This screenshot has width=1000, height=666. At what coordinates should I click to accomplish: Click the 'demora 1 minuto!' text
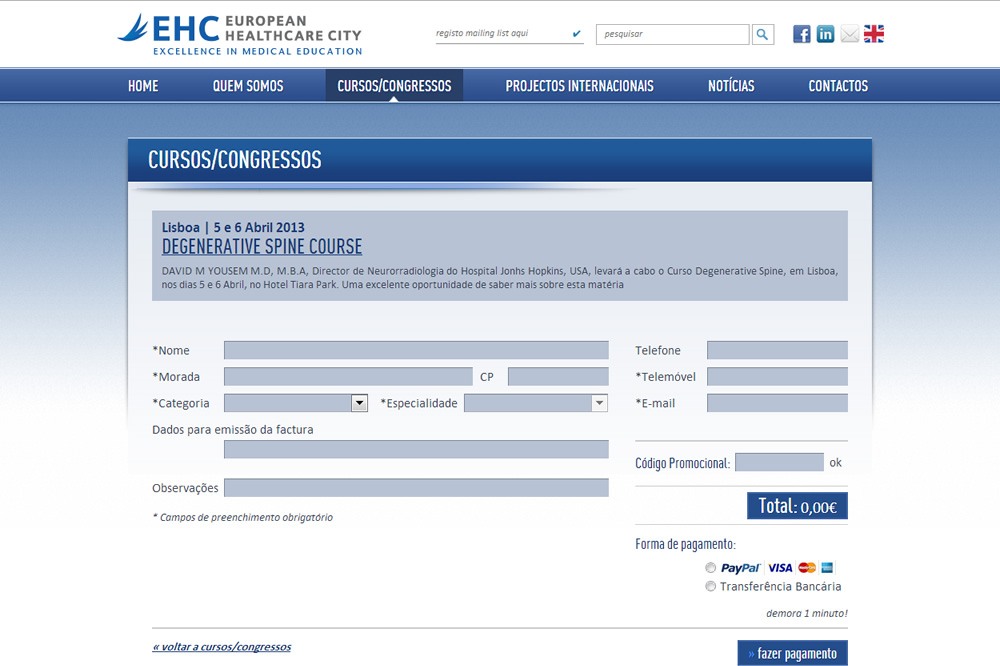tap(807, 613)
